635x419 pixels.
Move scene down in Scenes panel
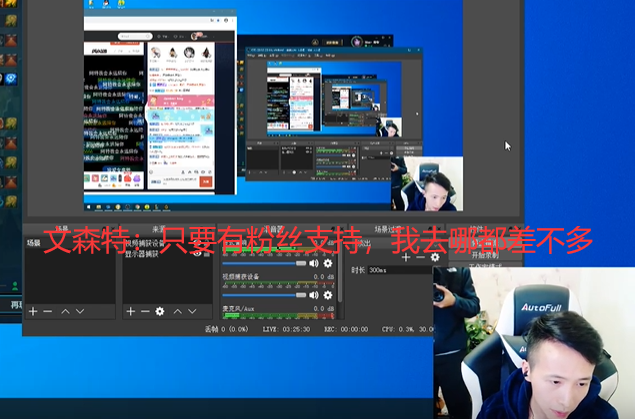pyautogui.click(x=80, y=311)
